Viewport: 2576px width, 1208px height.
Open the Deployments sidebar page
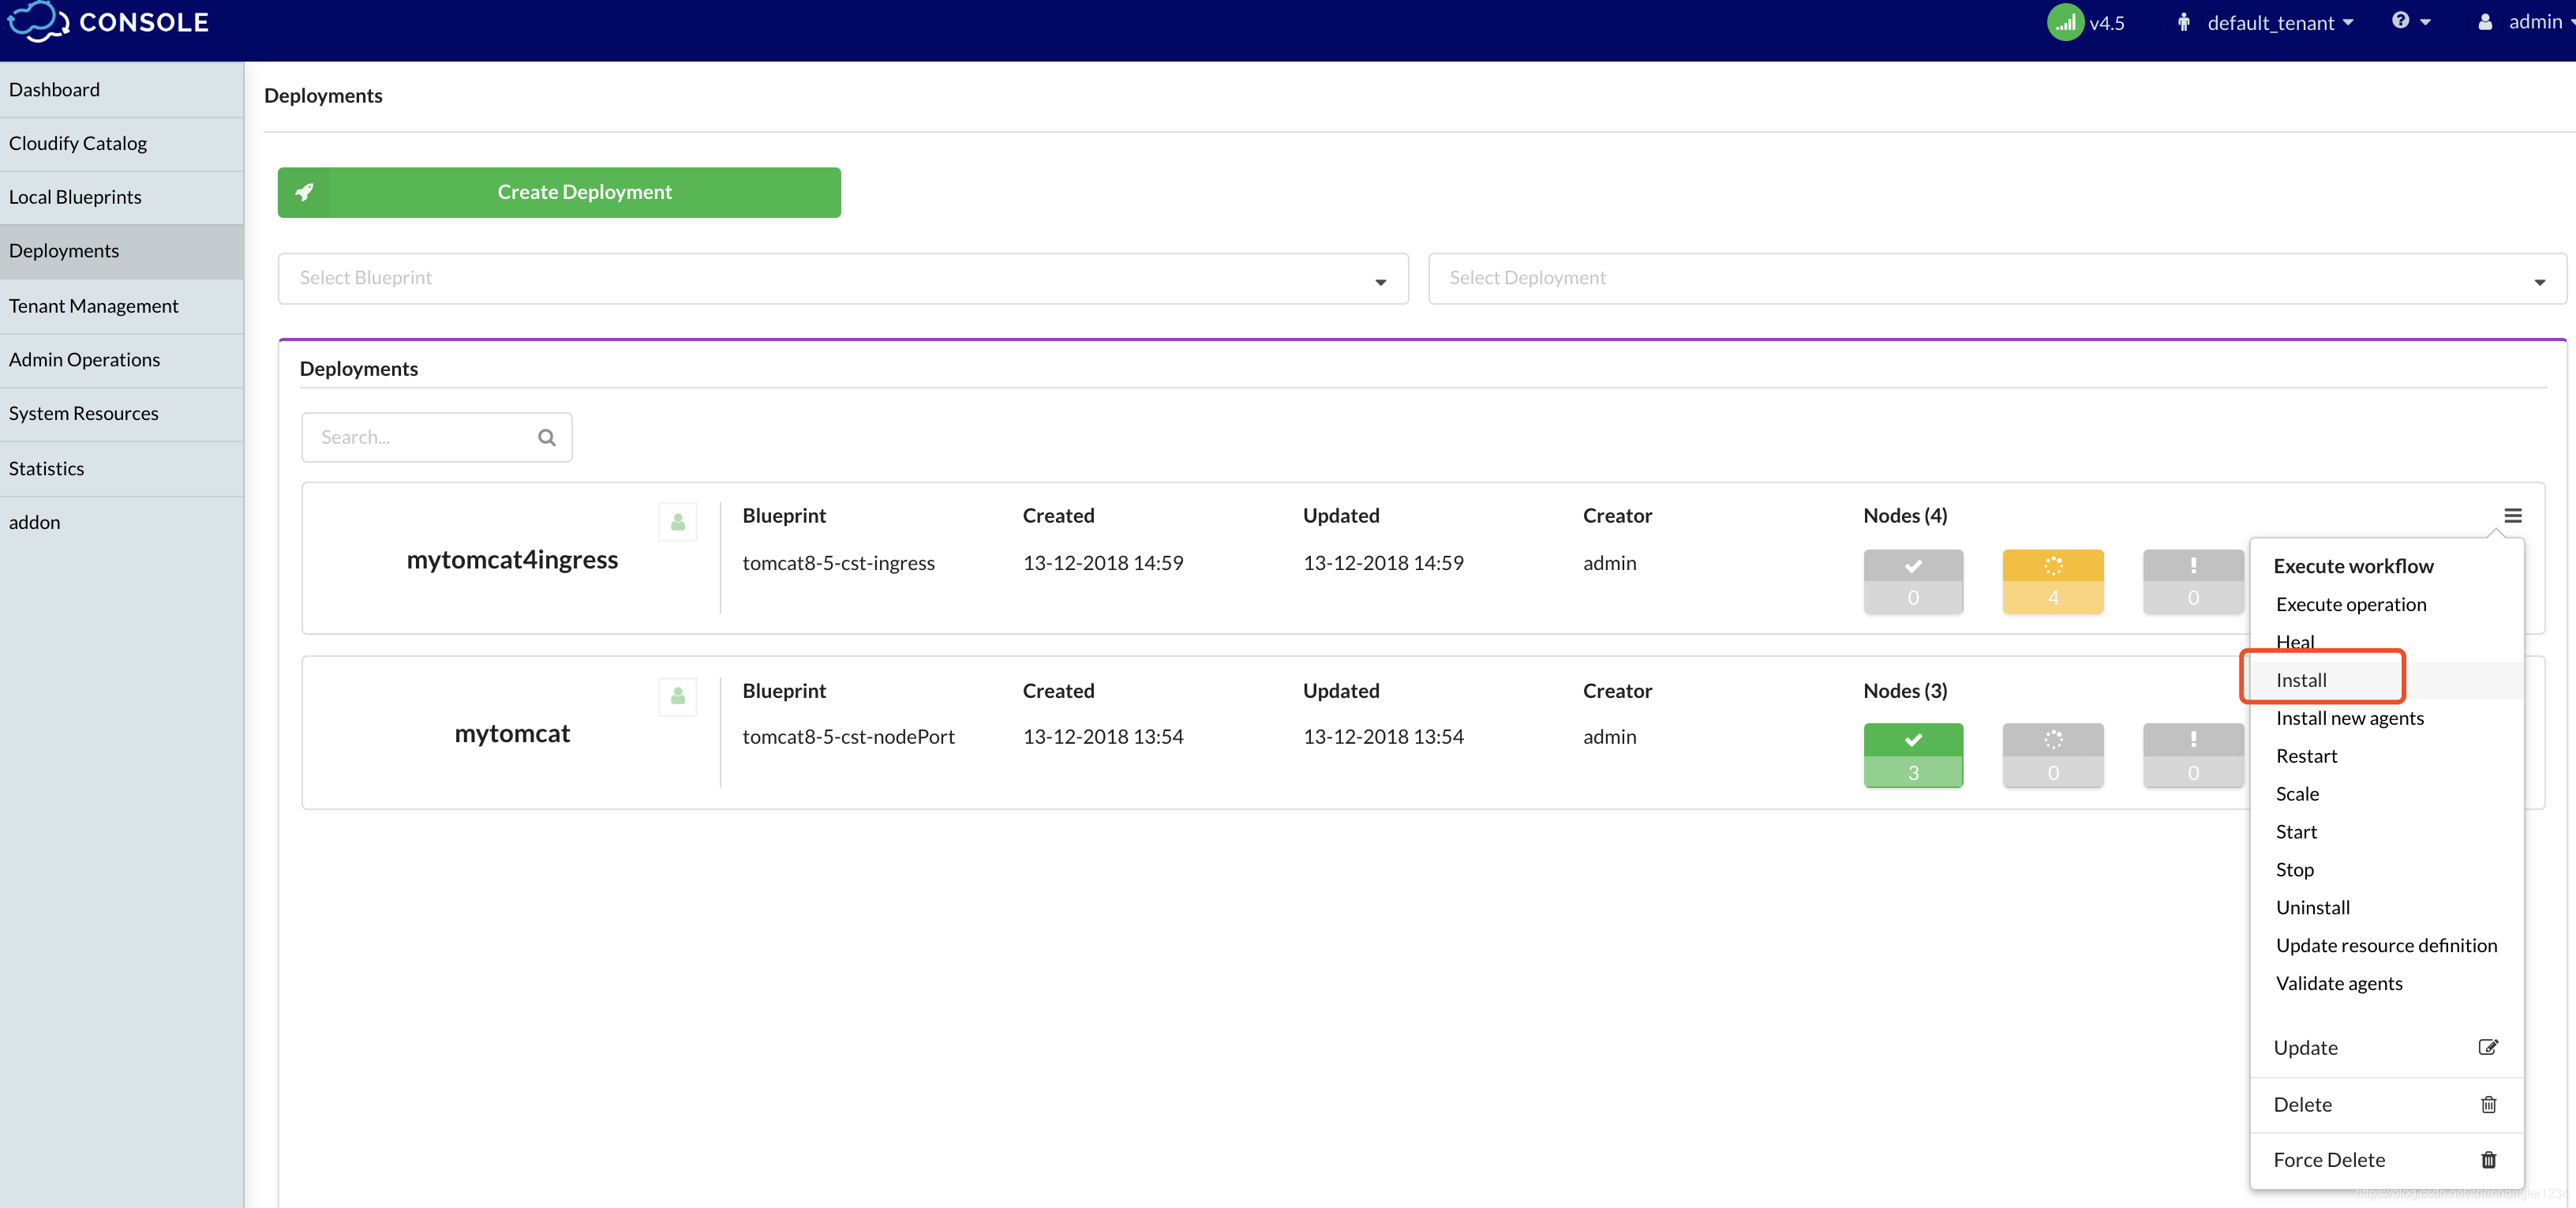tap(122, 252)
